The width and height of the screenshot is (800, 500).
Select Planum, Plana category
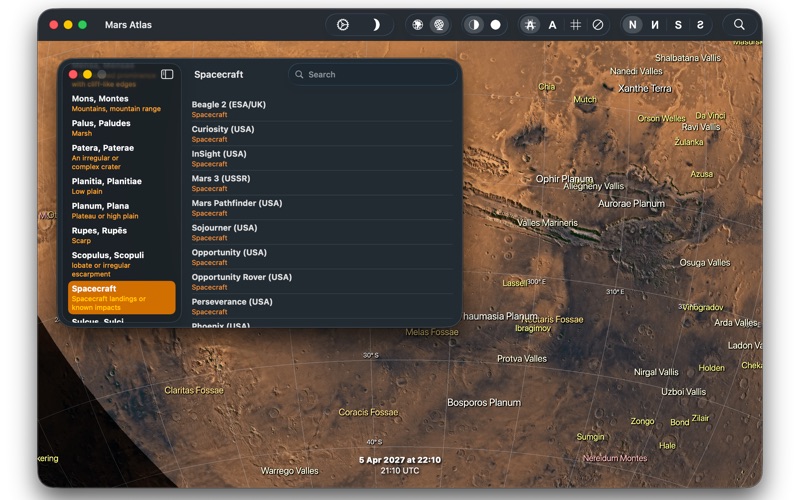[121, 210]
